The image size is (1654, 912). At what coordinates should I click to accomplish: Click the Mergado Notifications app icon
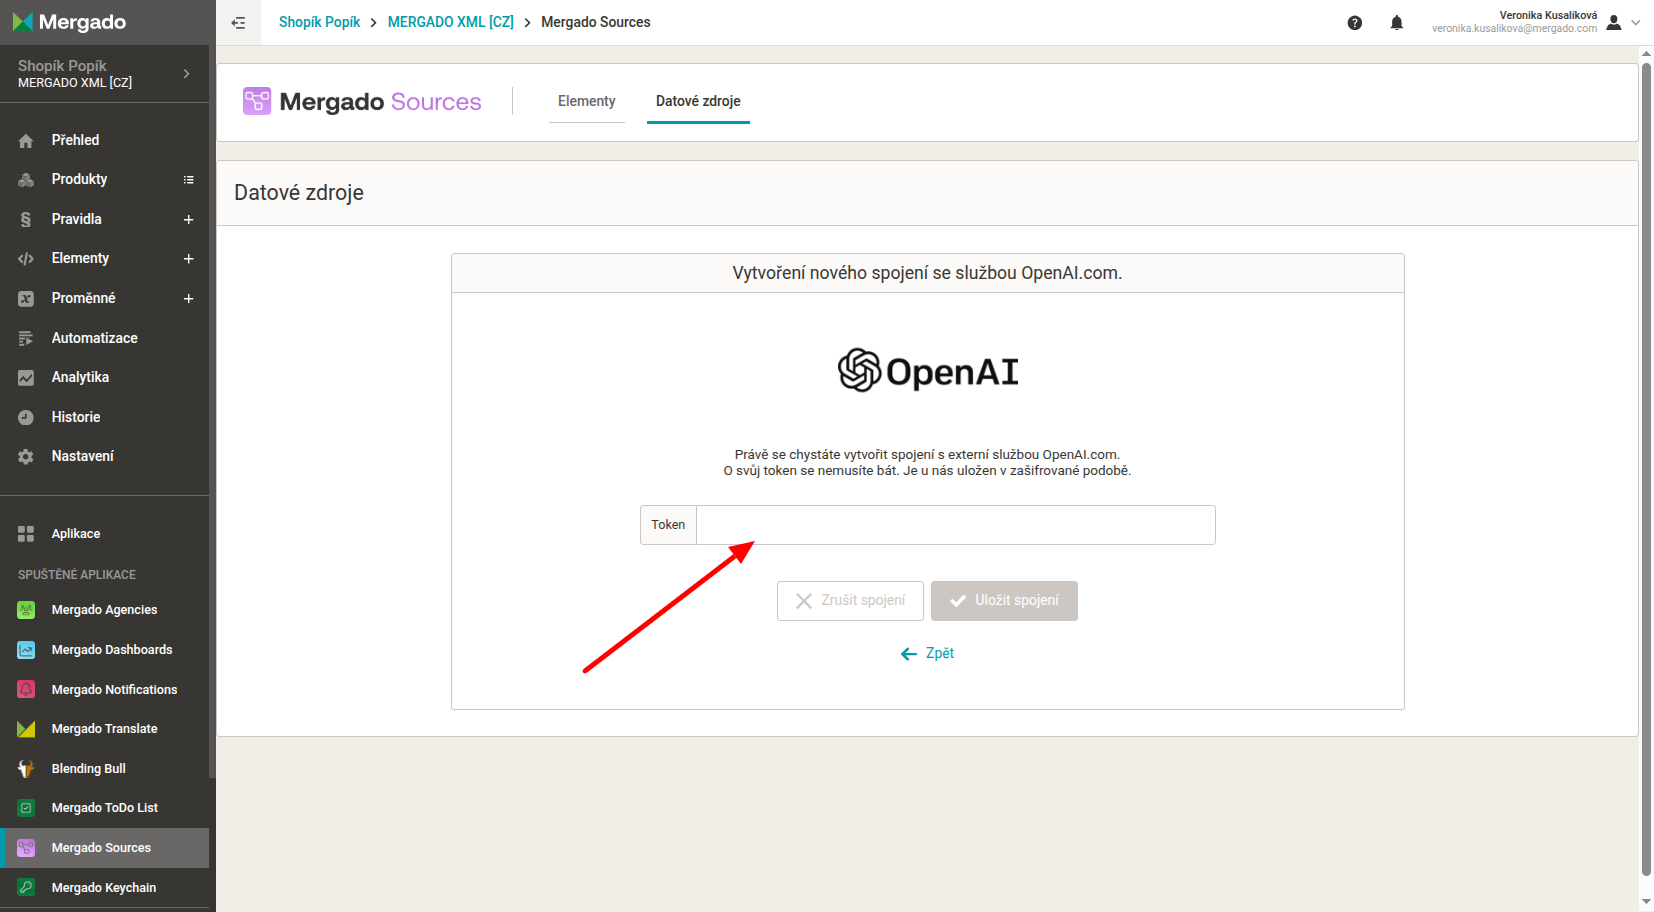click(26, 689)
